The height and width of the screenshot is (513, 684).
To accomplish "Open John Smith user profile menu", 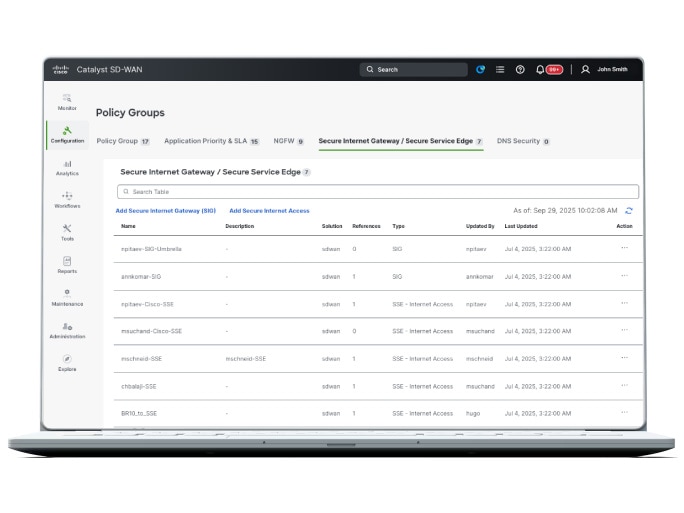I will click(605, 70).
